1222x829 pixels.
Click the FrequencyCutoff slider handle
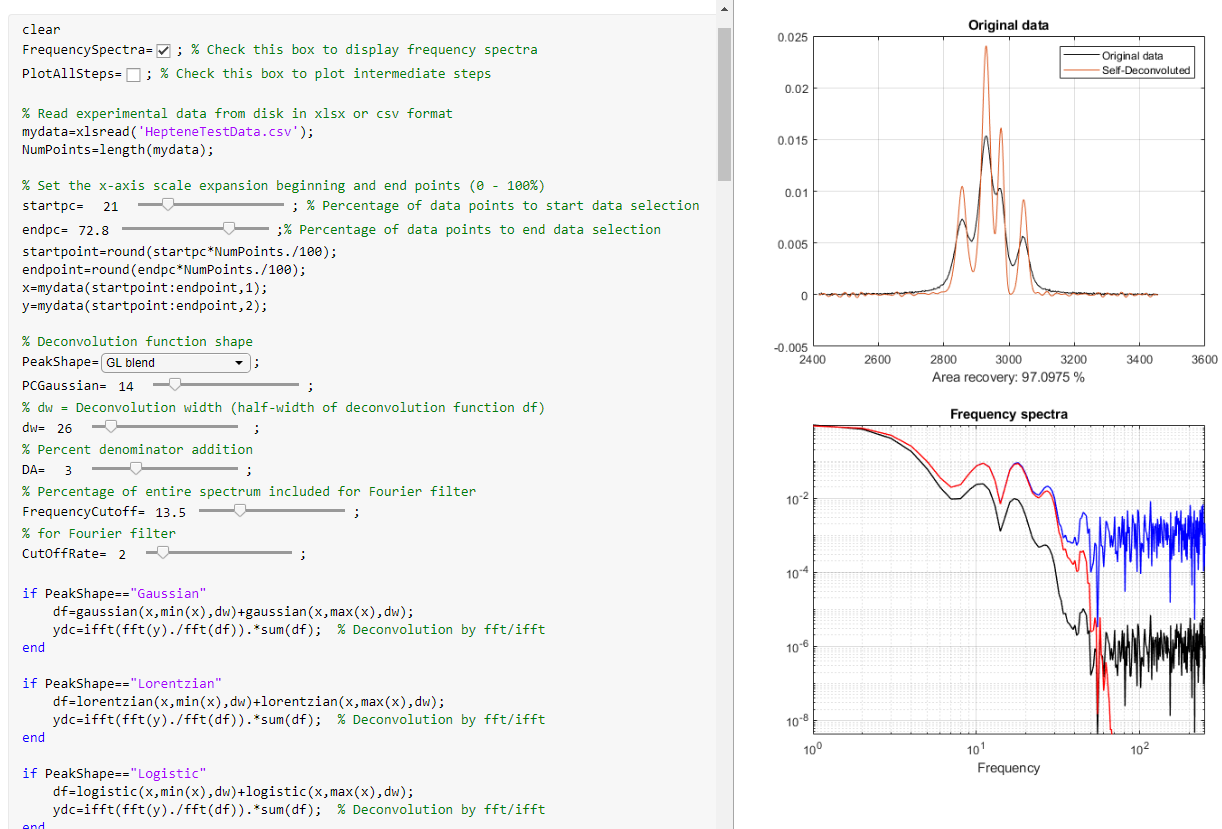coord(239,510)
